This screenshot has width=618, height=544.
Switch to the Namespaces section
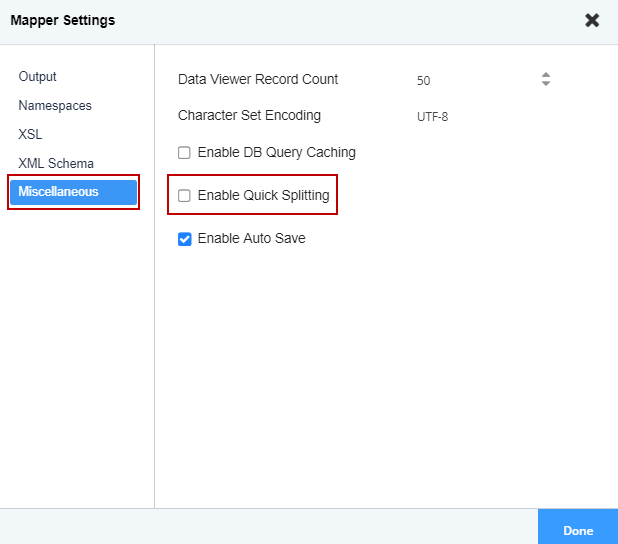(55, 106)
